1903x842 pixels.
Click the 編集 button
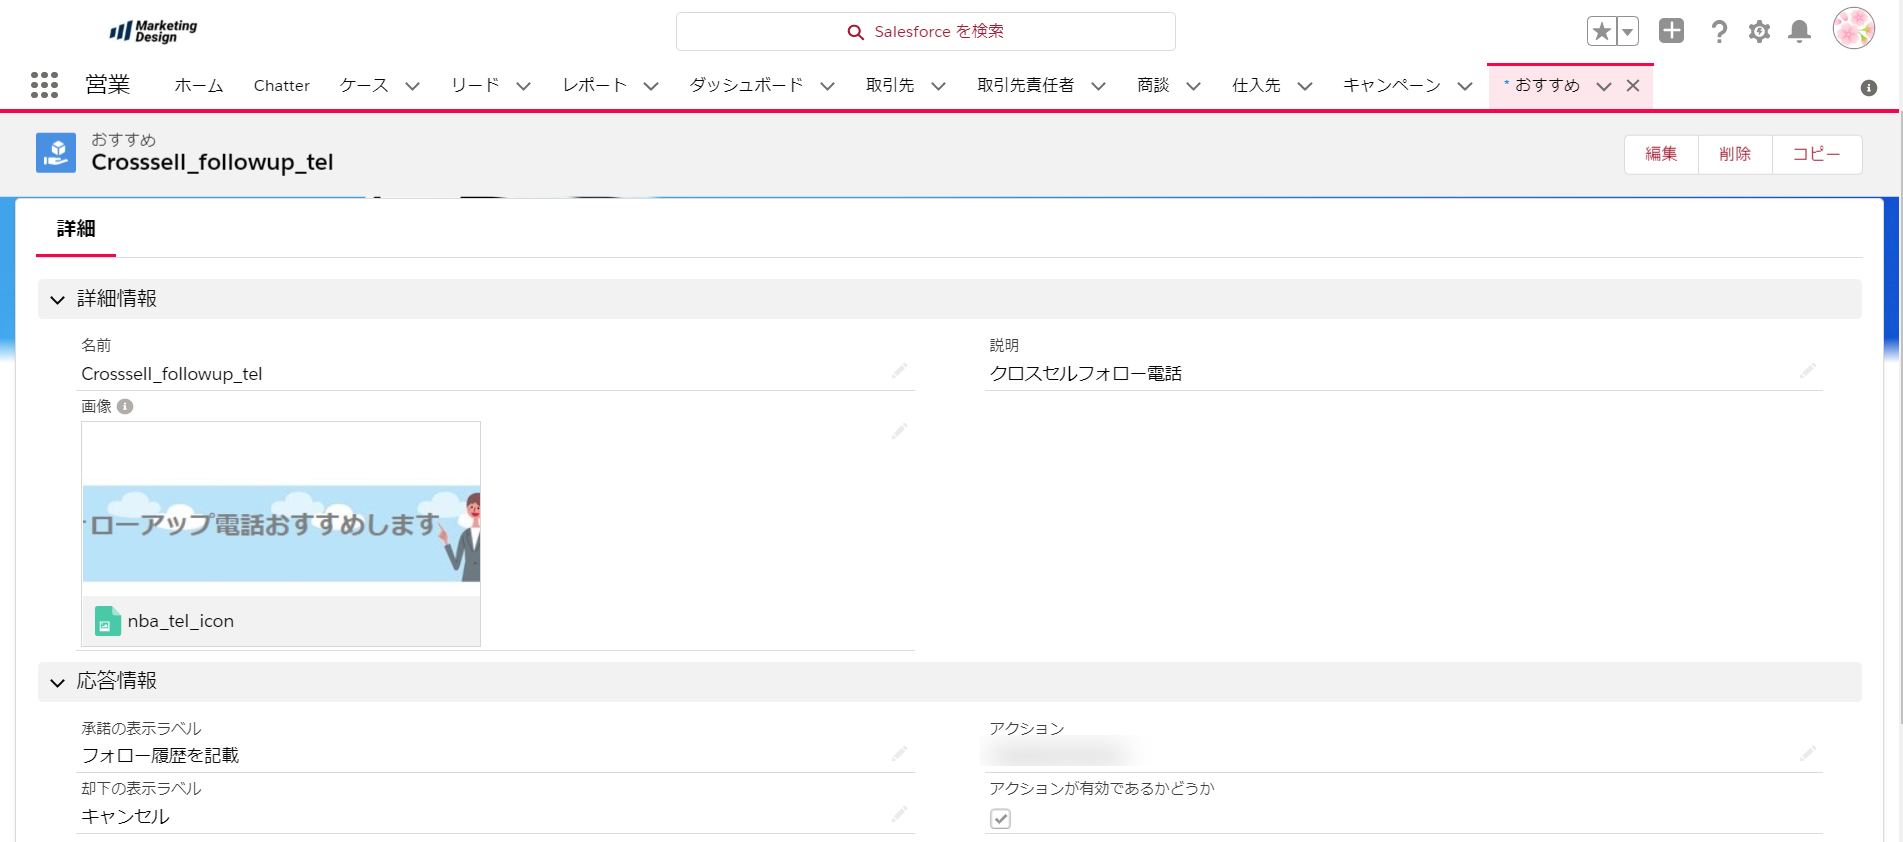click(1661, 154)
